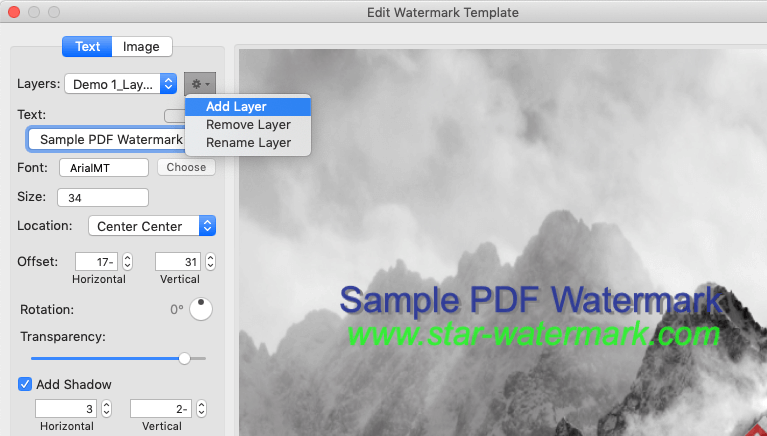Screen dimensions: 767x436
Task: Toggle the Add Shadow checkbox
Action: 26,384
